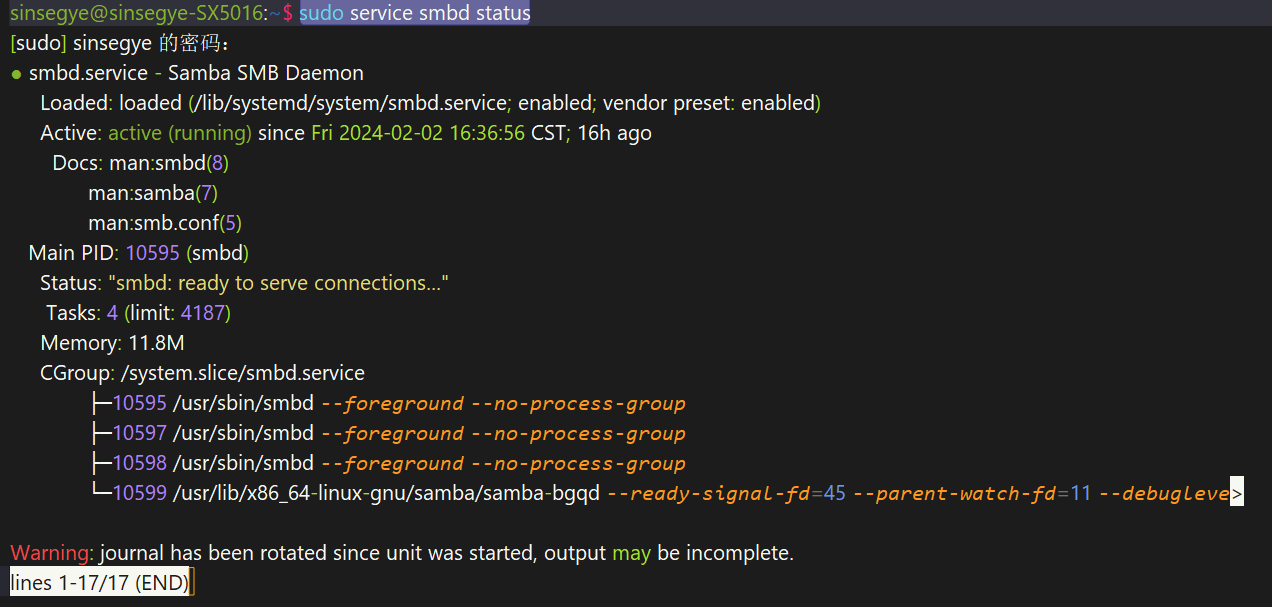
Task: Click the truncation arrow at line end
Action: click(1237, 493)
